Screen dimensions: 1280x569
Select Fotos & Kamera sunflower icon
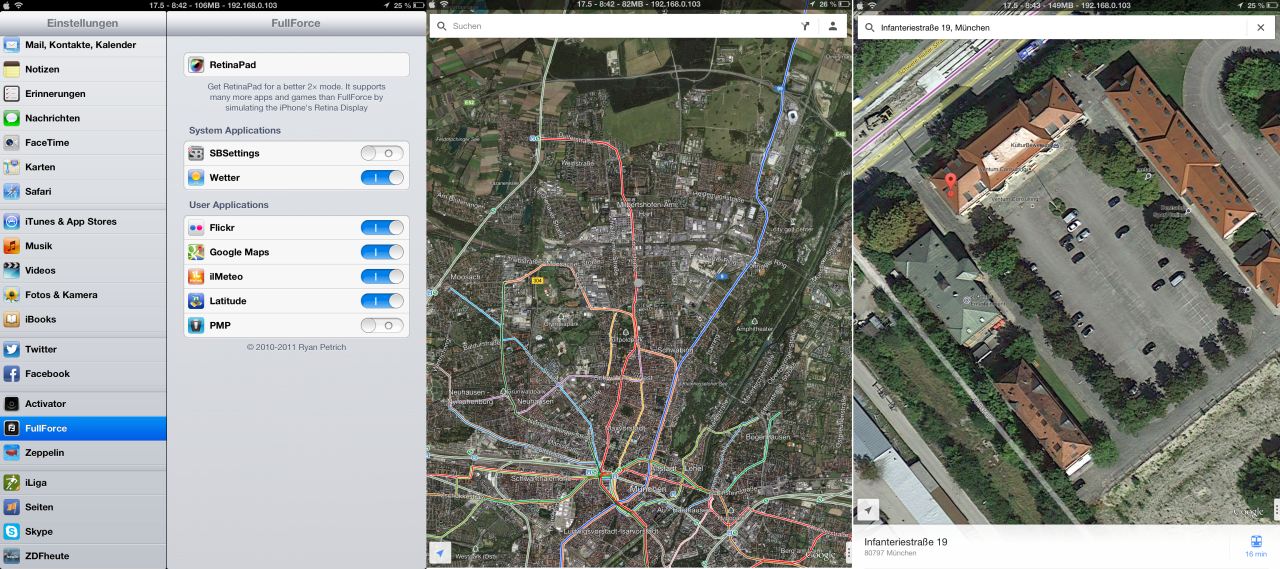coord(11,295)
